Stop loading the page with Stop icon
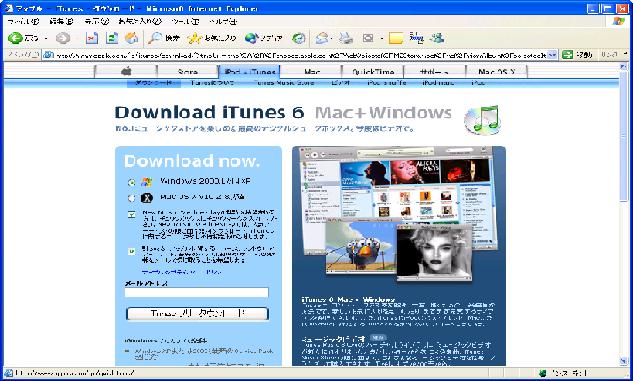The height and width of the screenshot is (381, 633). (92, 38)
